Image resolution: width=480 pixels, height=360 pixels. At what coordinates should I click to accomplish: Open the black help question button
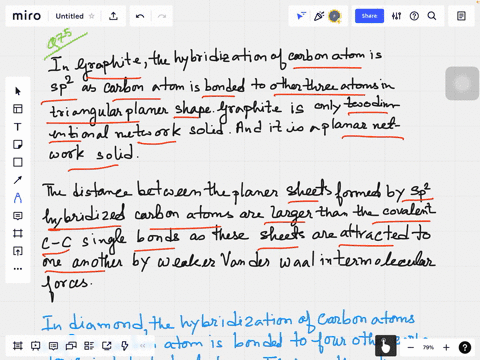click(x=465, y=347)
